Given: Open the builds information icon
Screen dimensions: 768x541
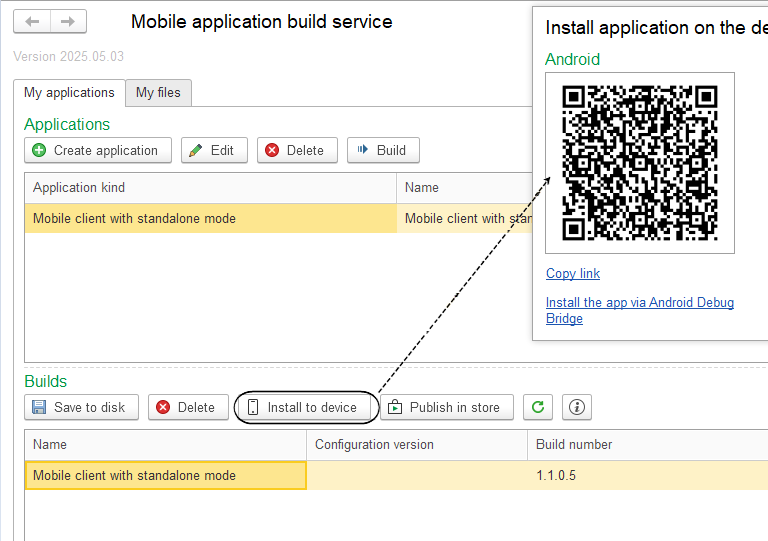Looking at the screenshot, I should coord(576,407).
